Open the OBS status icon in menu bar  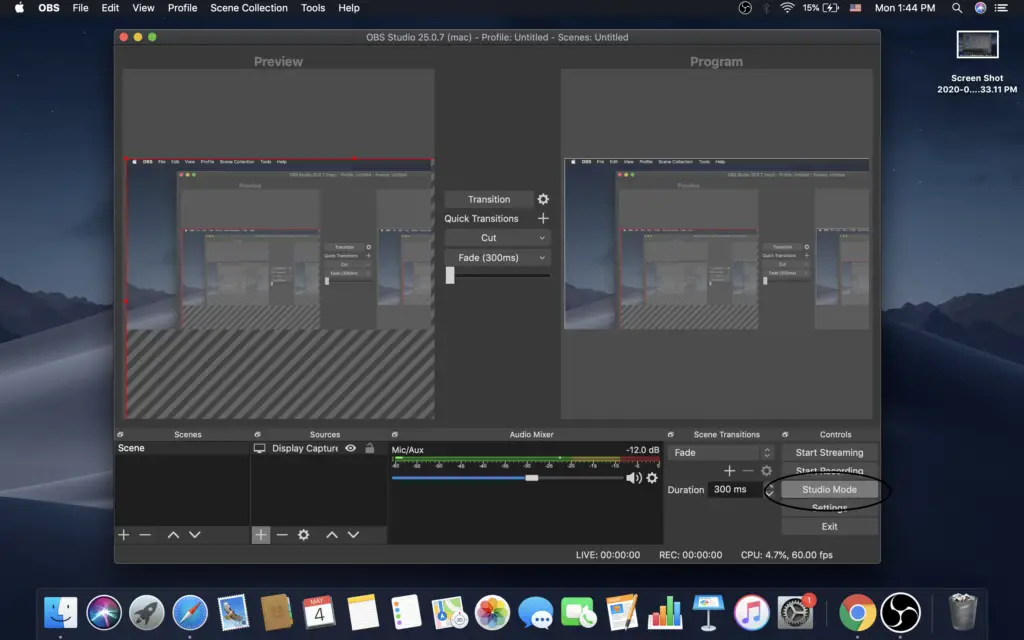pyautogui.click(x=745, y=8)
